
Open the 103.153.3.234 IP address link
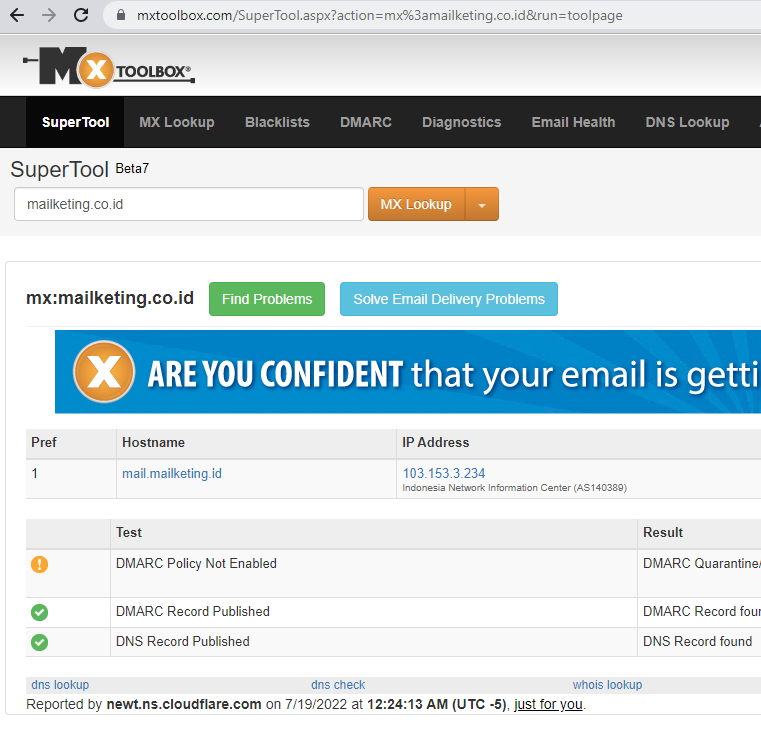[443, 473]
